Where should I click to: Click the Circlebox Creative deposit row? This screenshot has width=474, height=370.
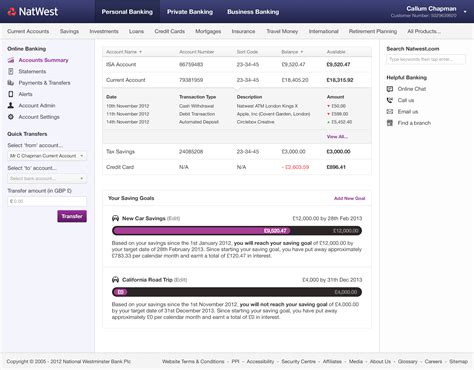(x=237, y=122)
